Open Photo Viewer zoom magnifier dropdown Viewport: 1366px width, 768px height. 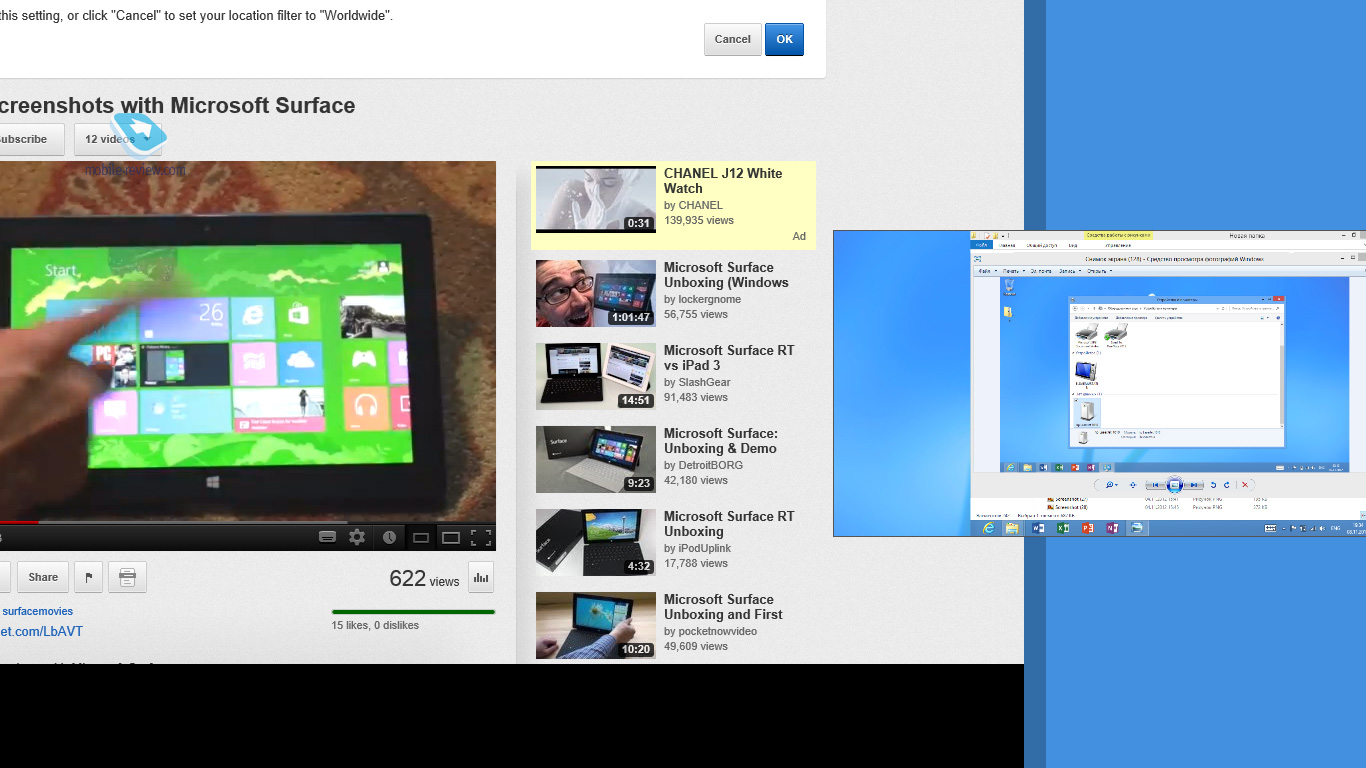point(1111,485)
